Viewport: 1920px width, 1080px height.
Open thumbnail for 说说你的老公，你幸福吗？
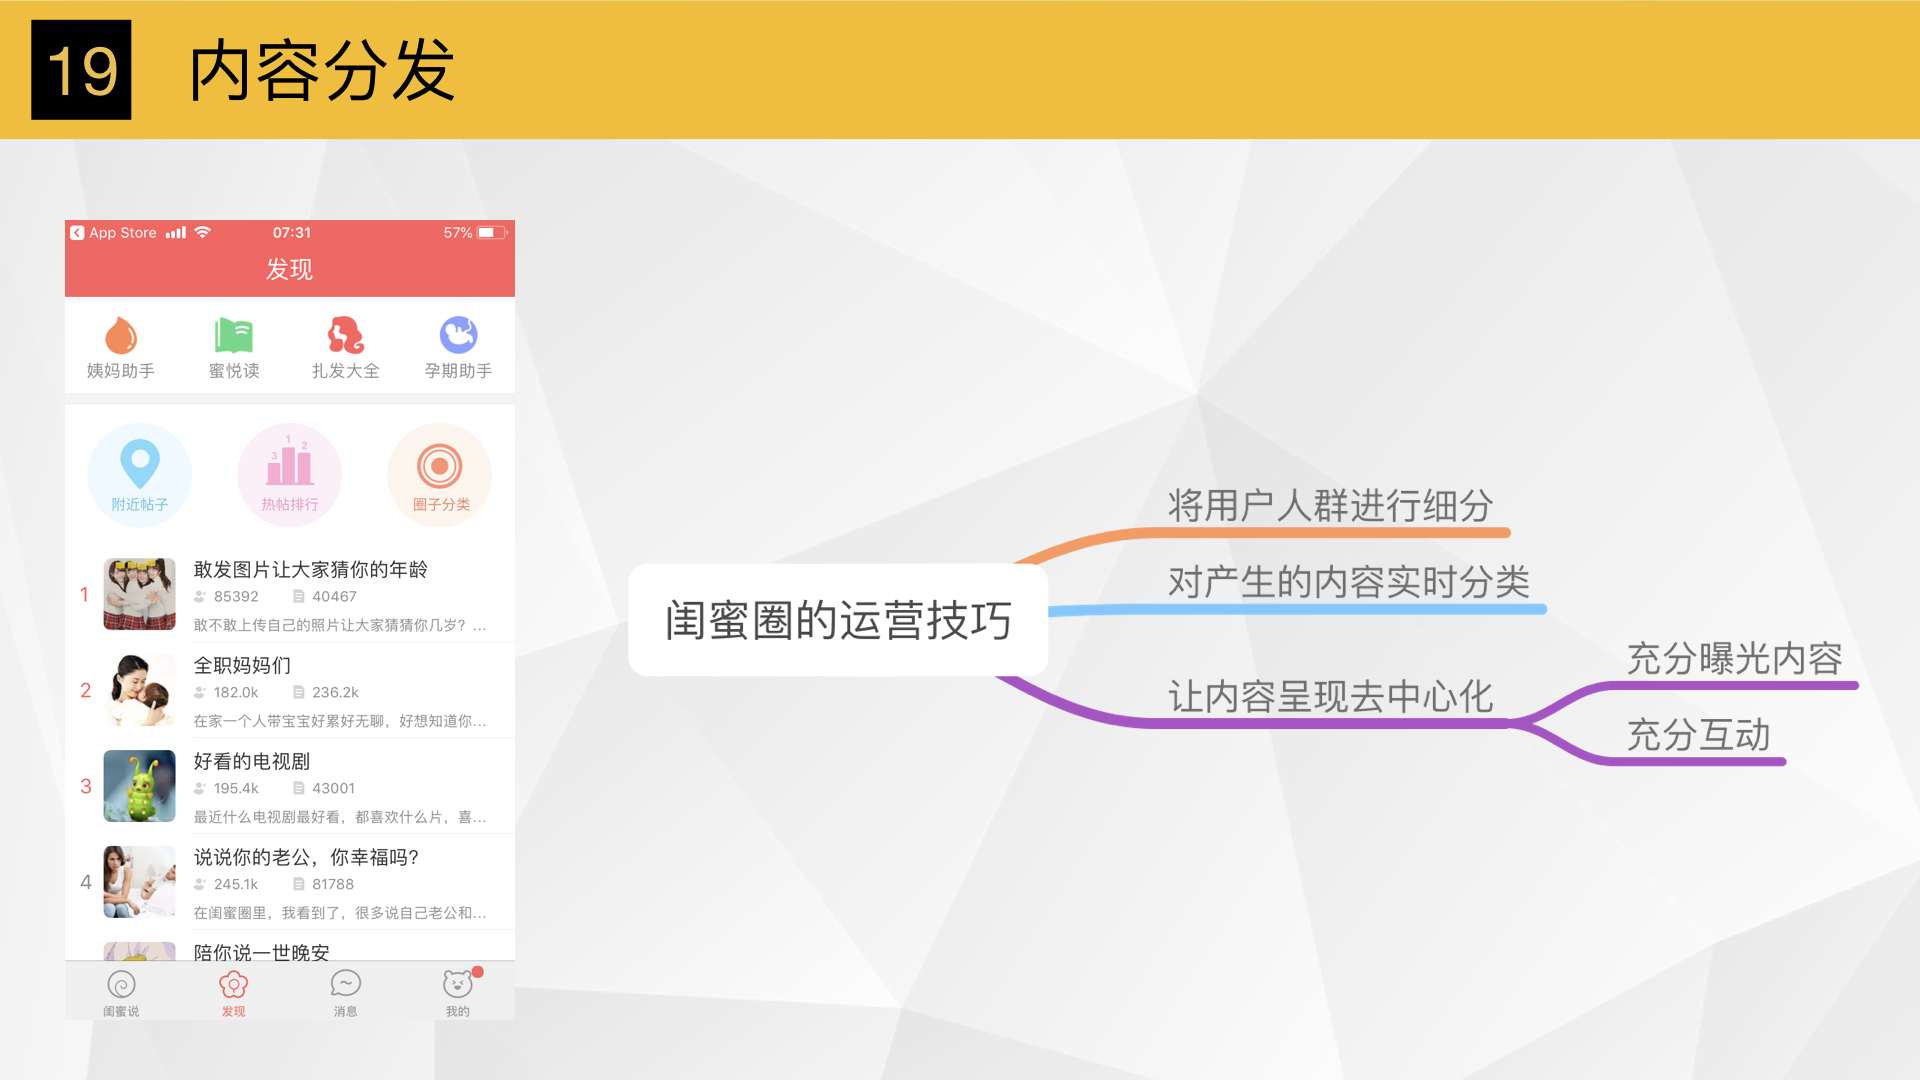point(140,882)
